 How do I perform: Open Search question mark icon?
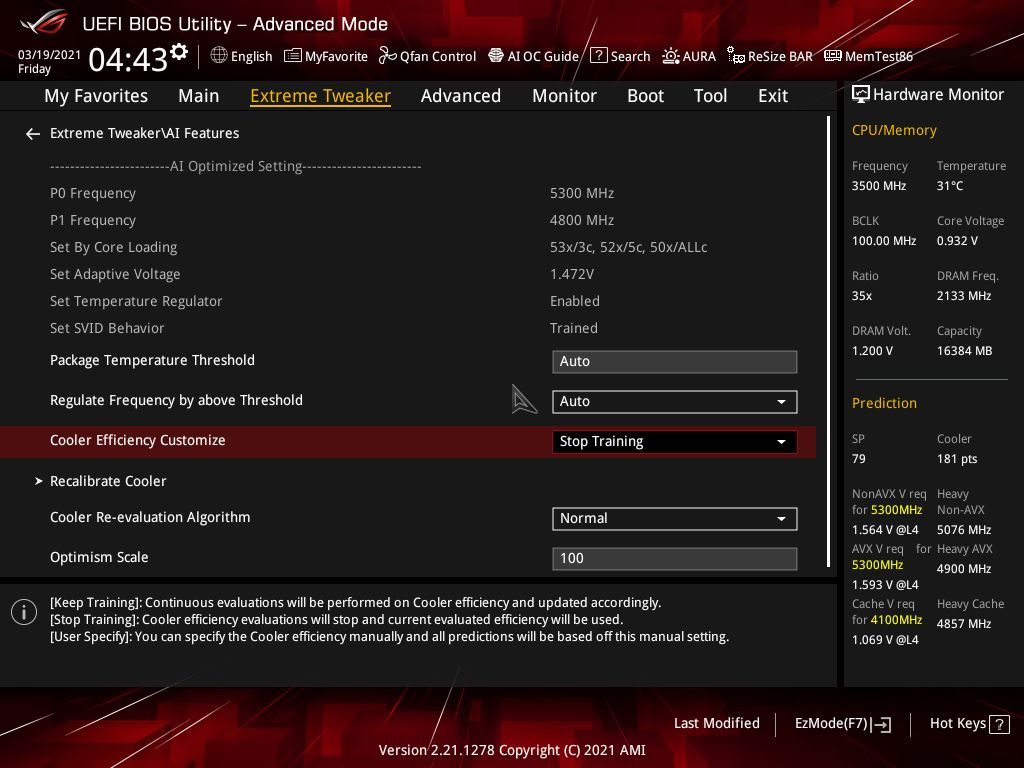(x=598, y=56)
